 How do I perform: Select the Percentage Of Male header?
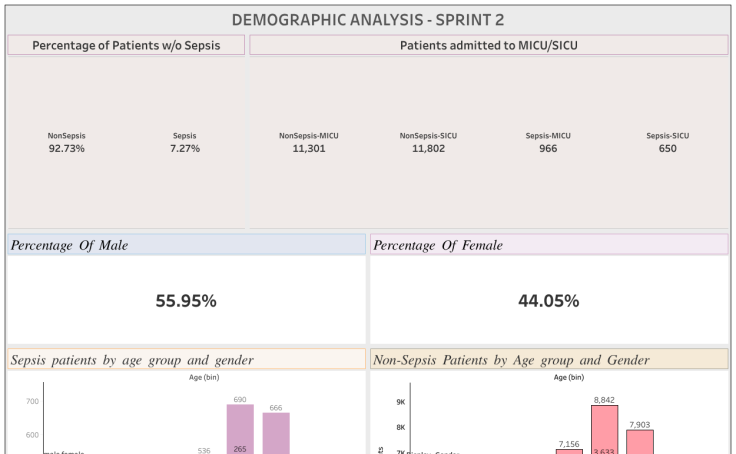click(x=186, y=245)
